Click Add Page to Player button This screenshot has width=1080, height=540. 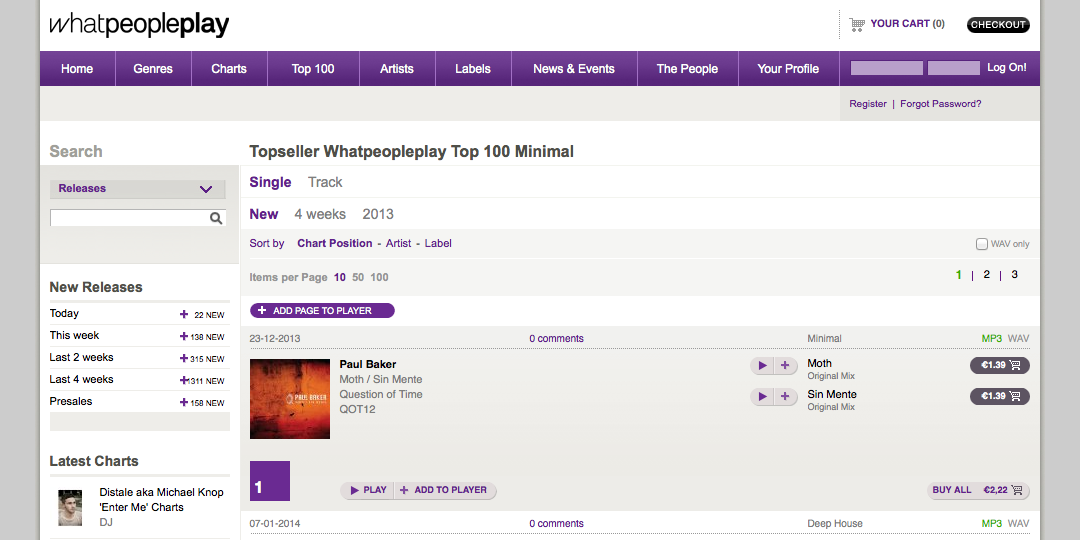pos(322,311)
